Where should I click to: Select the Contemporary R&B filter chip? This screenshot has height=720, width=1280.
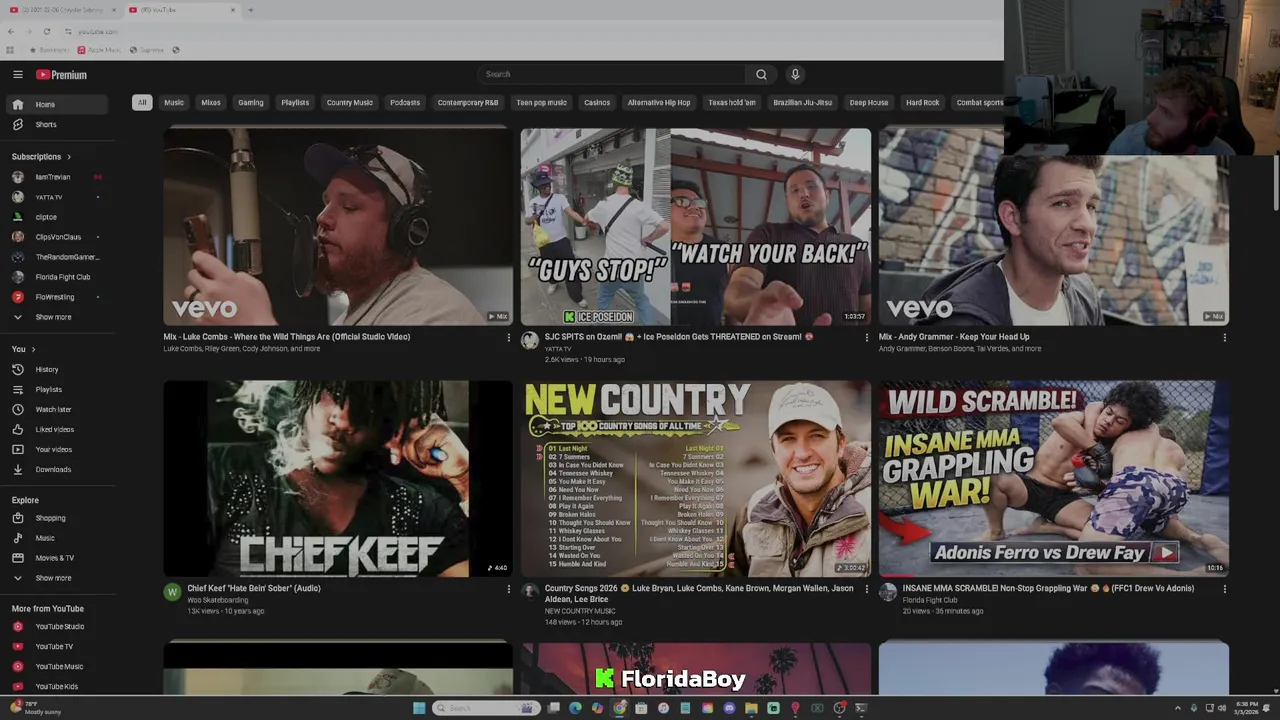(468, 102)
